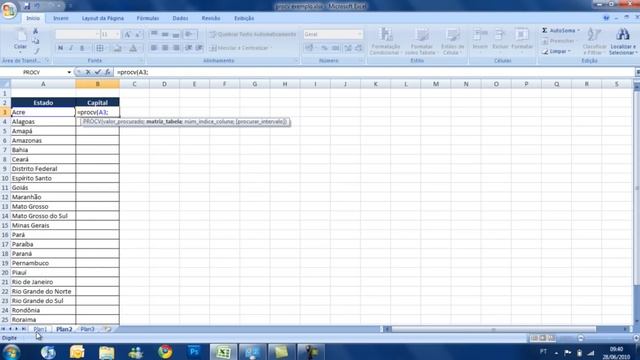Toggle bottom vertical alignment
The image size is (640, 360).
pyautogui.click(x=176, y=34)
